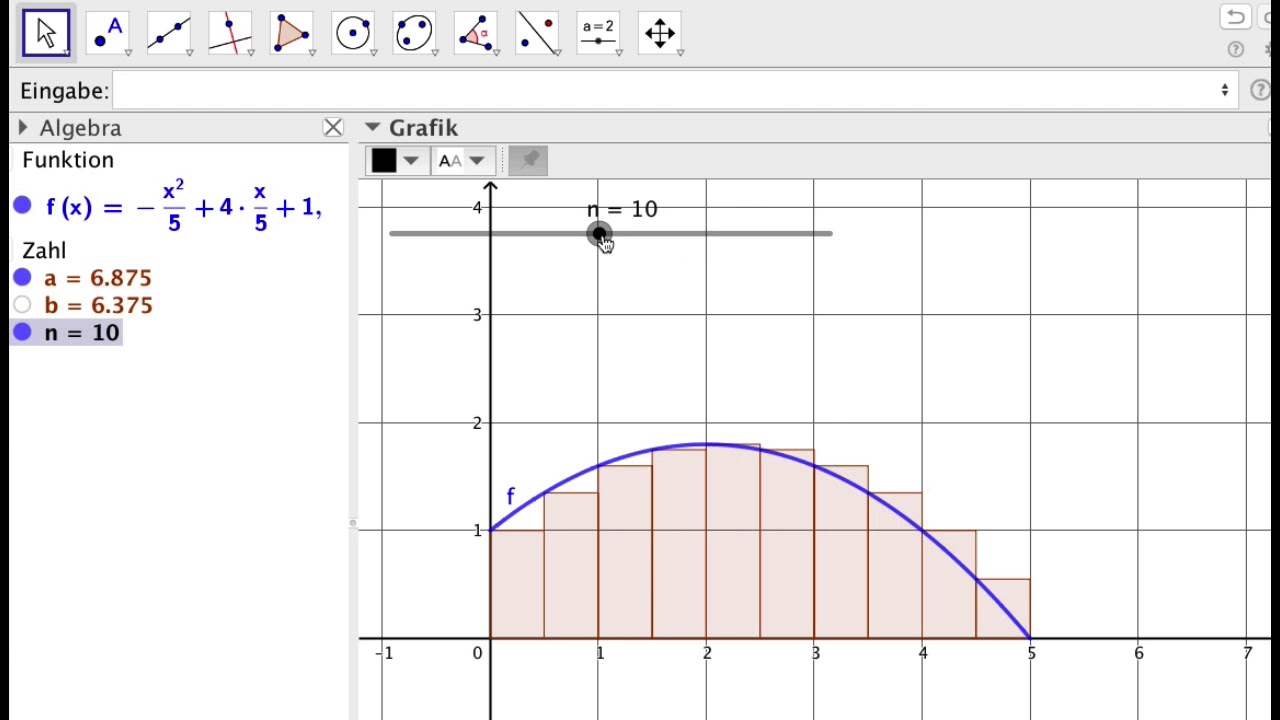Open Slider tool submenu arrow
This screenshot has width=1280, height=720.
[x=619, y=52]
